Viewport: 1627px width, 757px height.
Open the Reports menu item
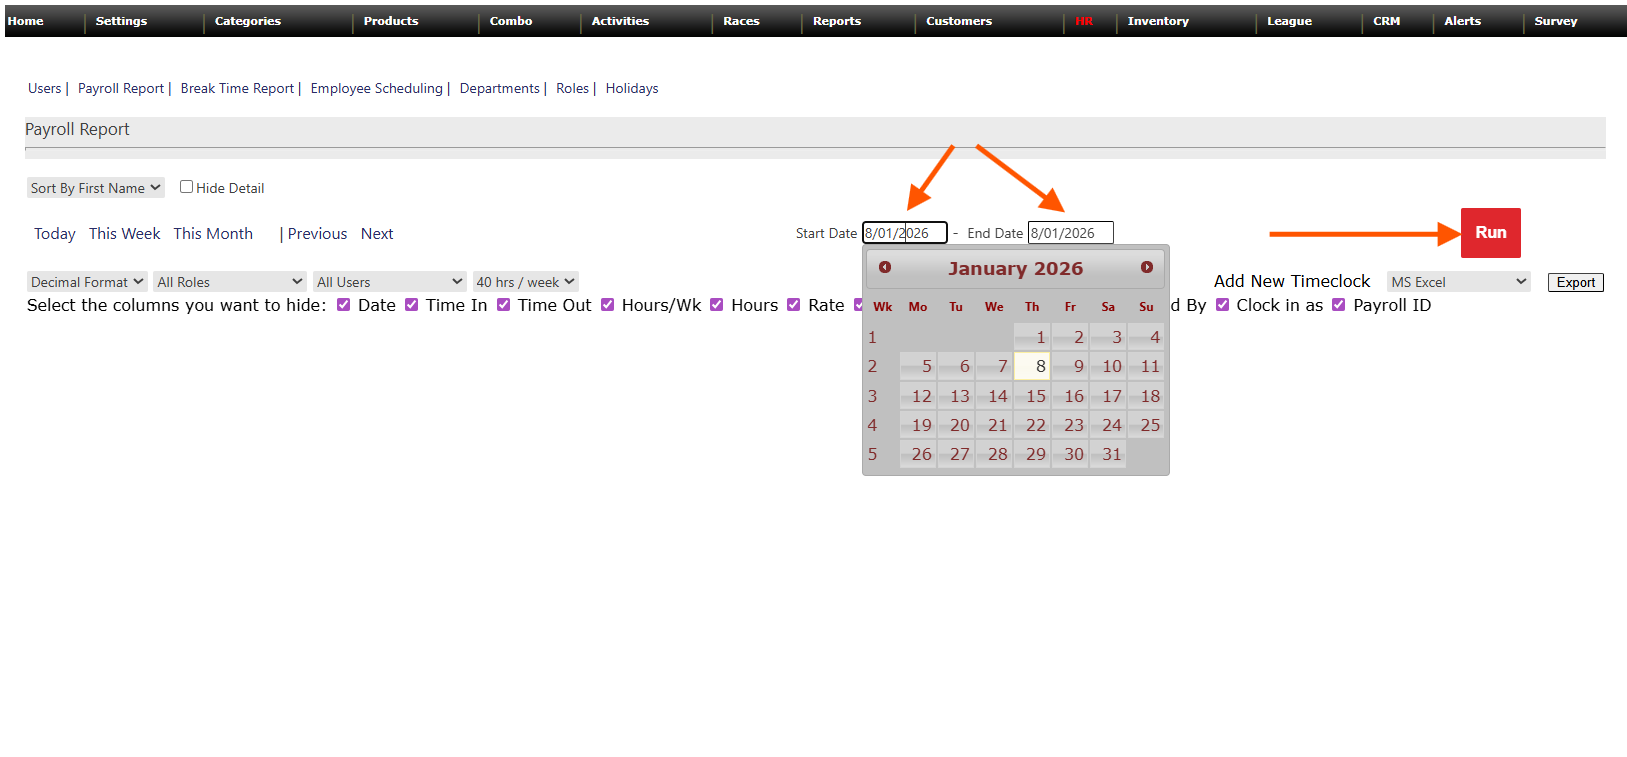click(x=836, y=21)
